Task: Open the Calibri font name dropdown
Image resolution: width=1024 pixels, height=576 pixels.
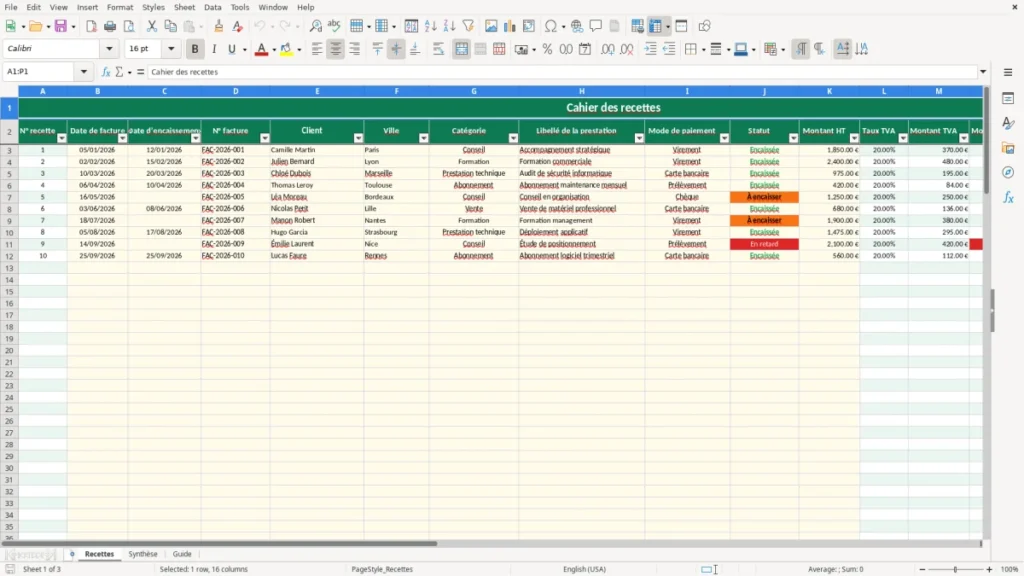Action: pos(109,49)
